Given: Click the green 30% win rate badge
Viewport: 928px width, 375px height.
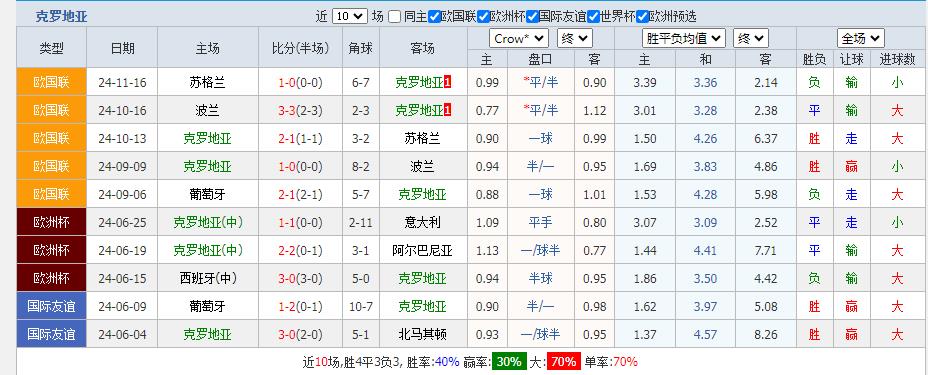Looking at the screenshot, I should pyautogui.click(x=509, y=361).
